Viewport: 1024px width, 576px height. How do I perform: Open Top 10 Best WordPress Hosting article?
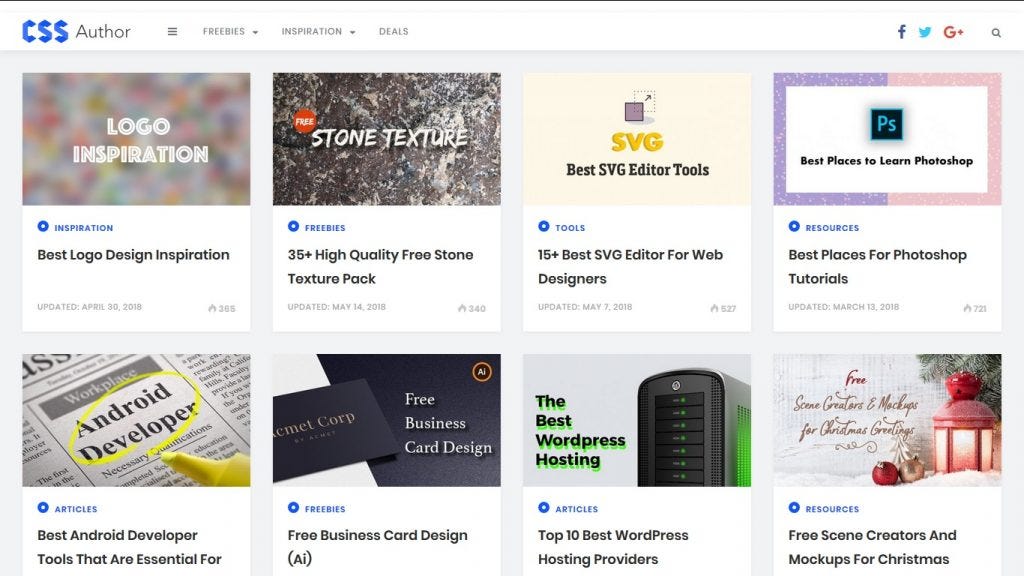613,547
